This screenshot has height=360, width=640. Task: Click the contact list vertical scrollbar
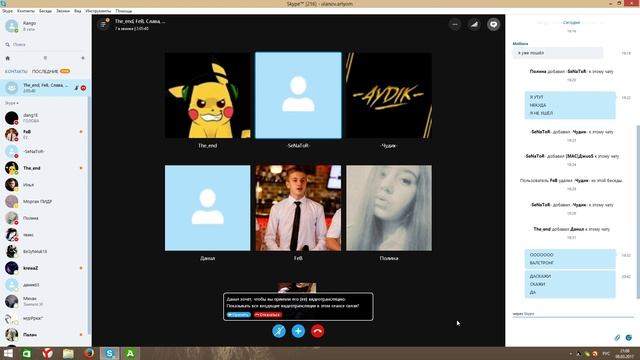pos(89,216)
